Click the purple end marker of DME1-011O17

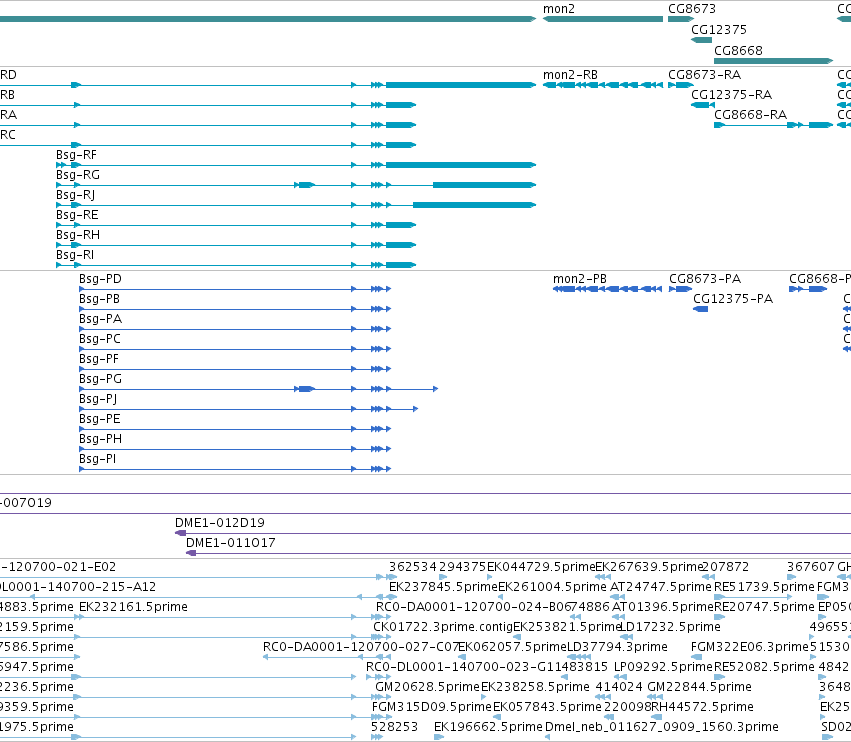pyautogui.click(x=191, y=553)
